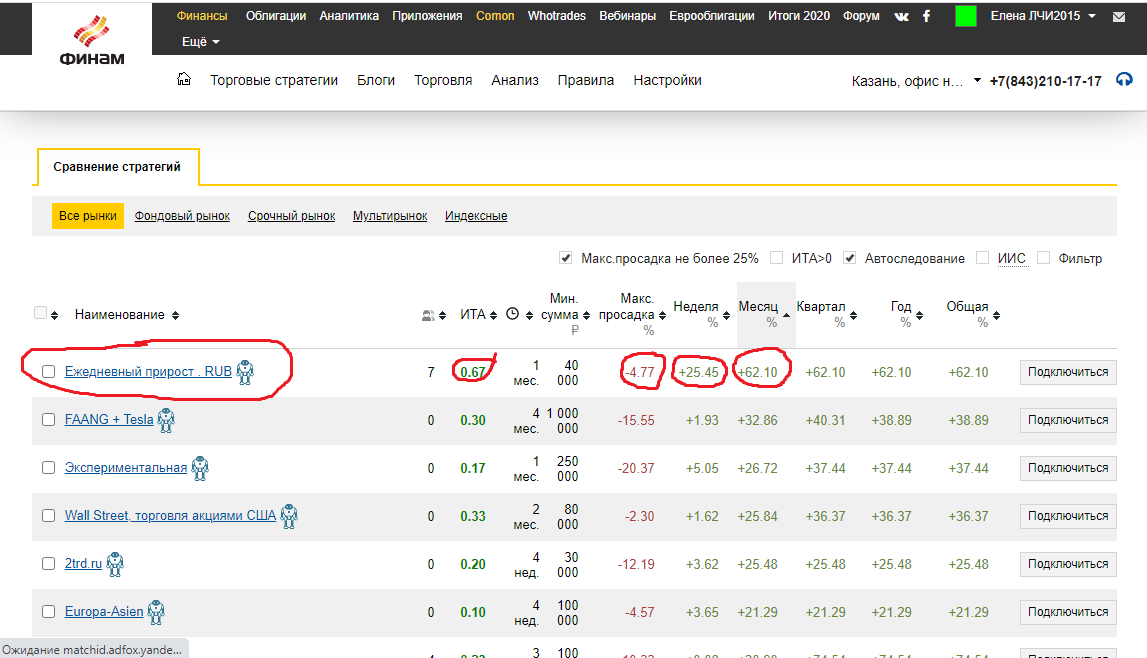Check the select-all header checkbox
This screenshot has height=658, width=1147.
pos(41,313)
